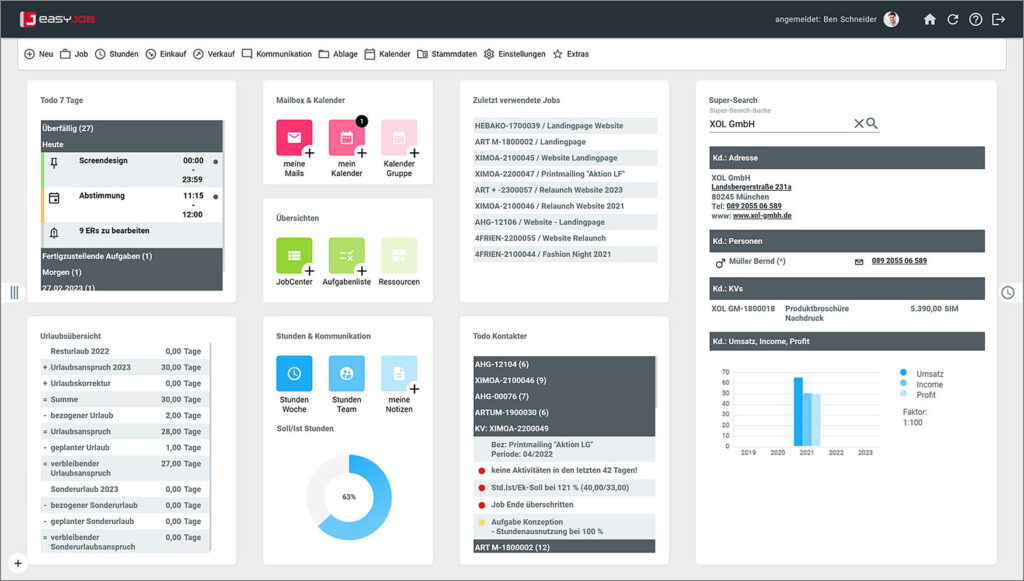This screenshot has height=581, width=1024.
Task: Open the Aufgabenliste tile
Action: click(x=346, y=256)
